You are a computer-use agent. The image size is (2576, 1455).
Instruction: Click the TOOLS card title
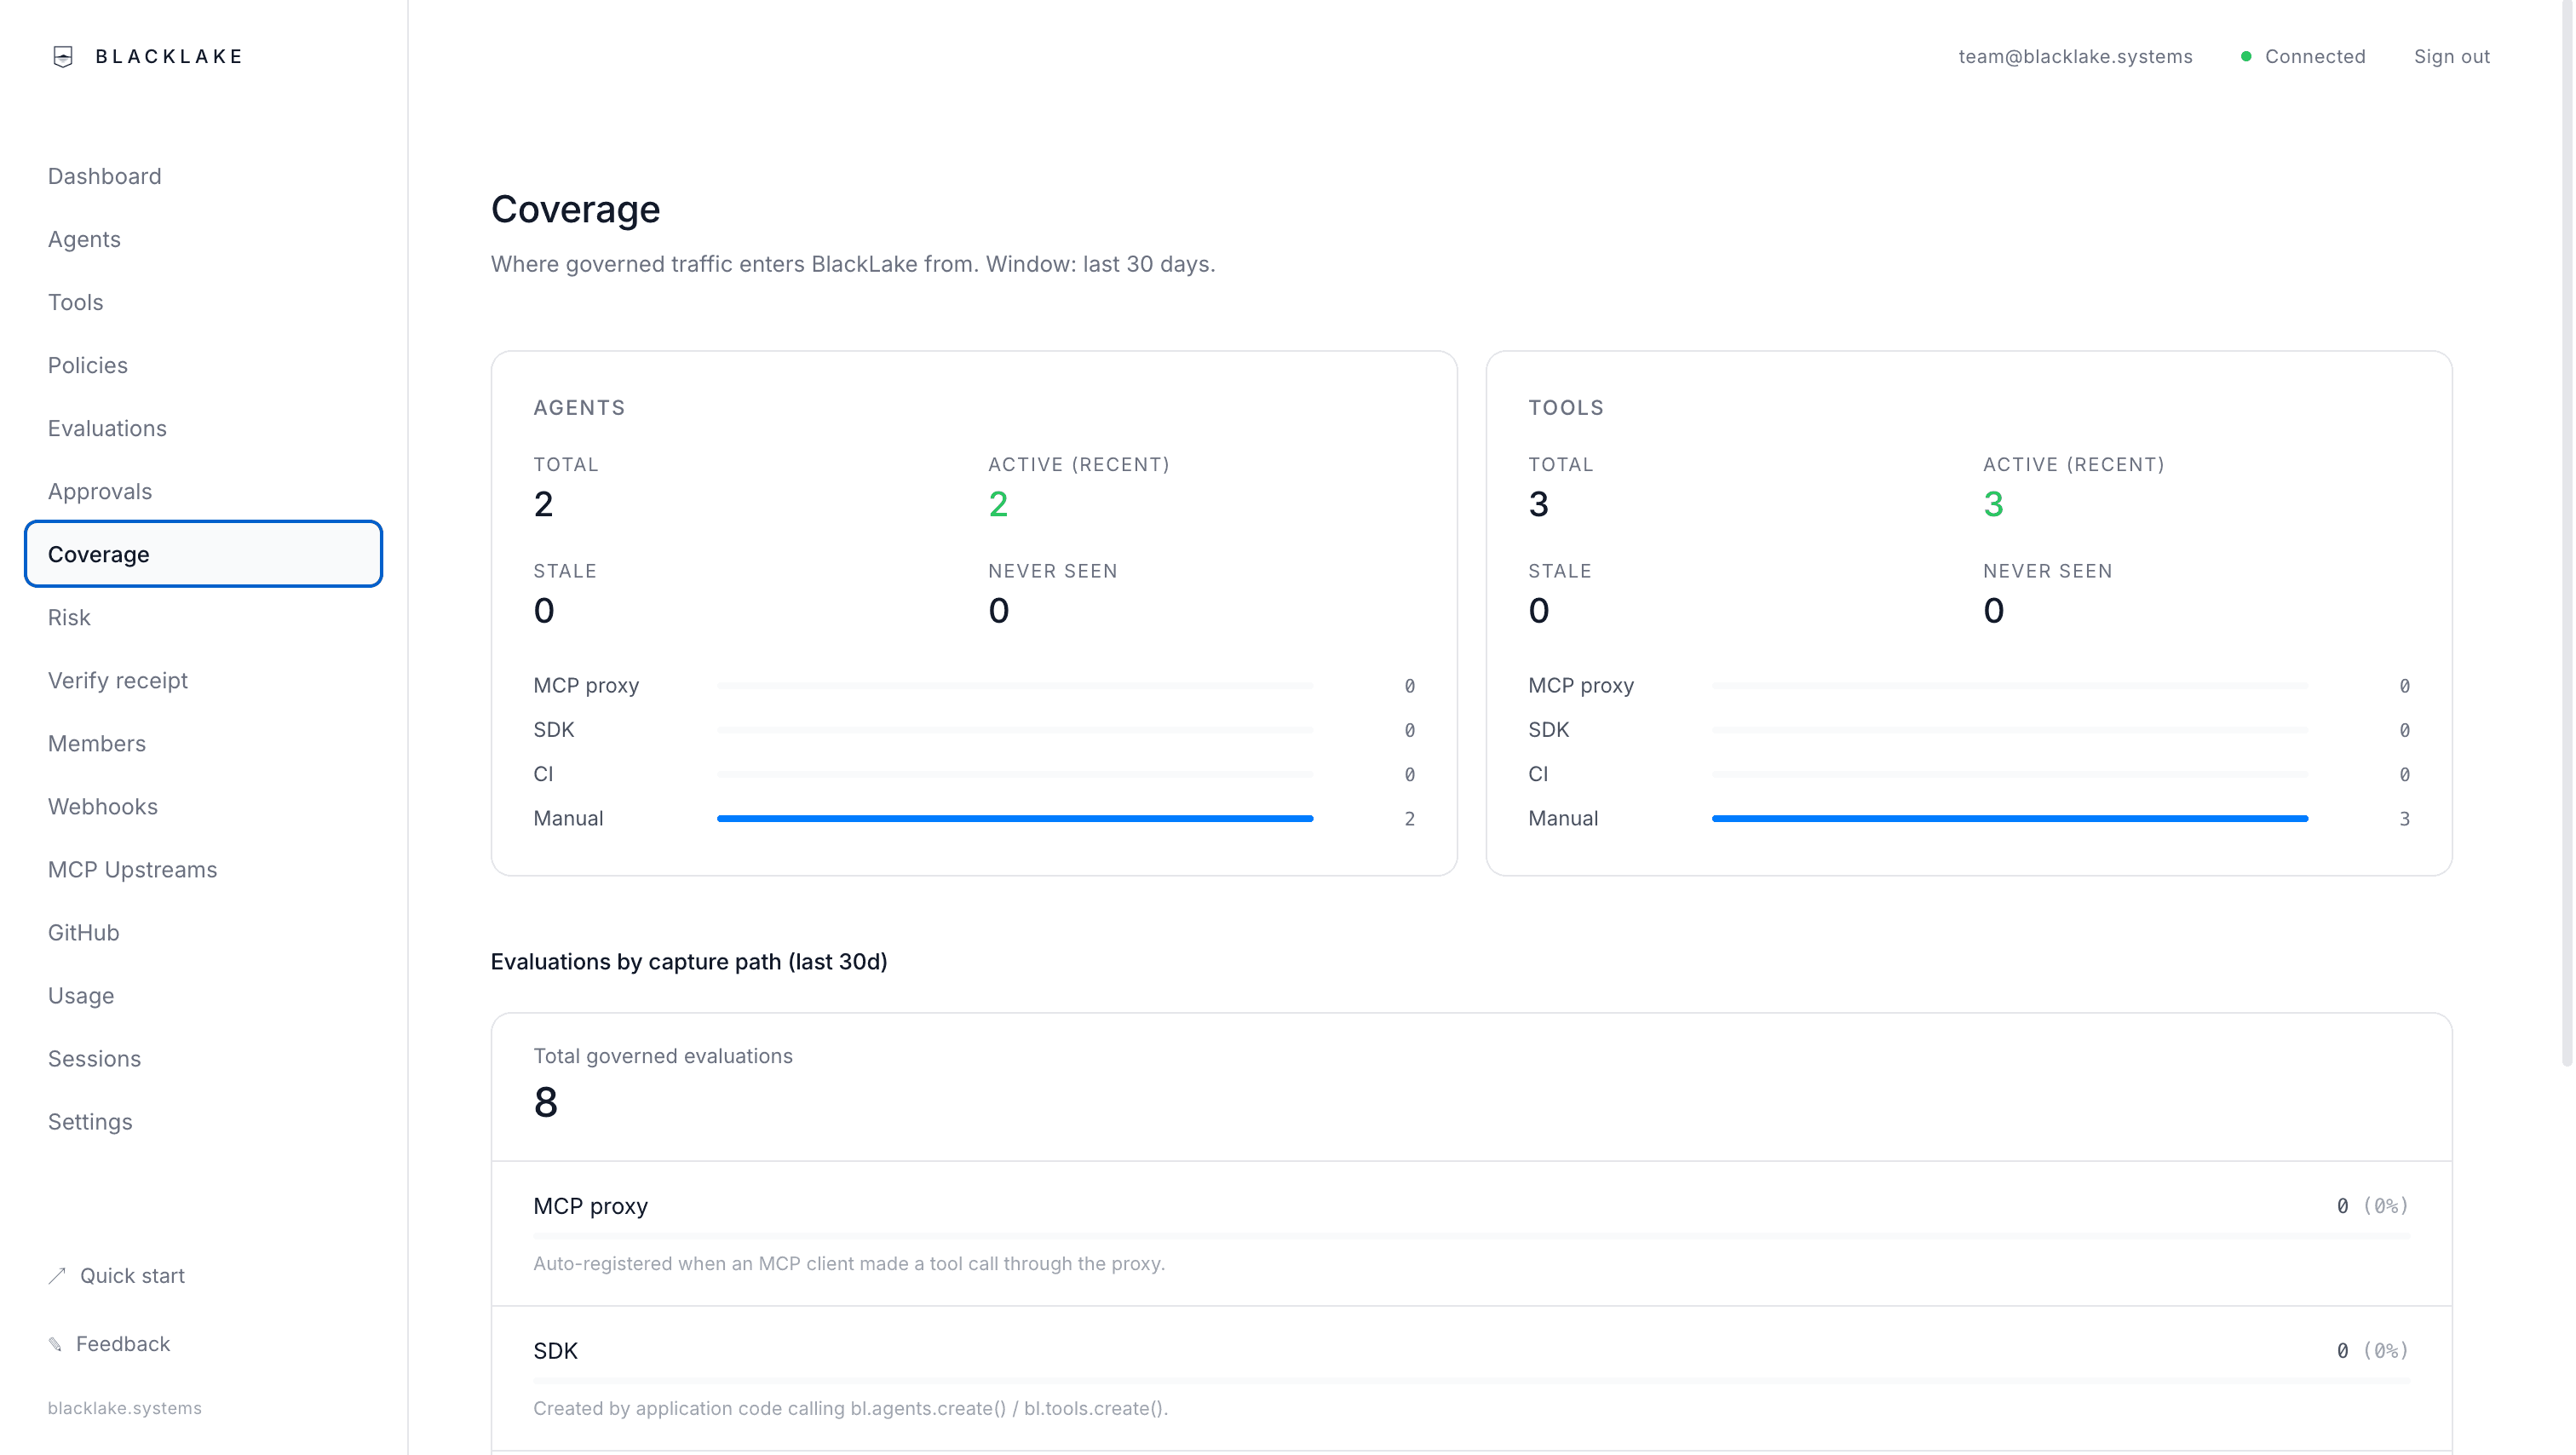pos(1566,408)
